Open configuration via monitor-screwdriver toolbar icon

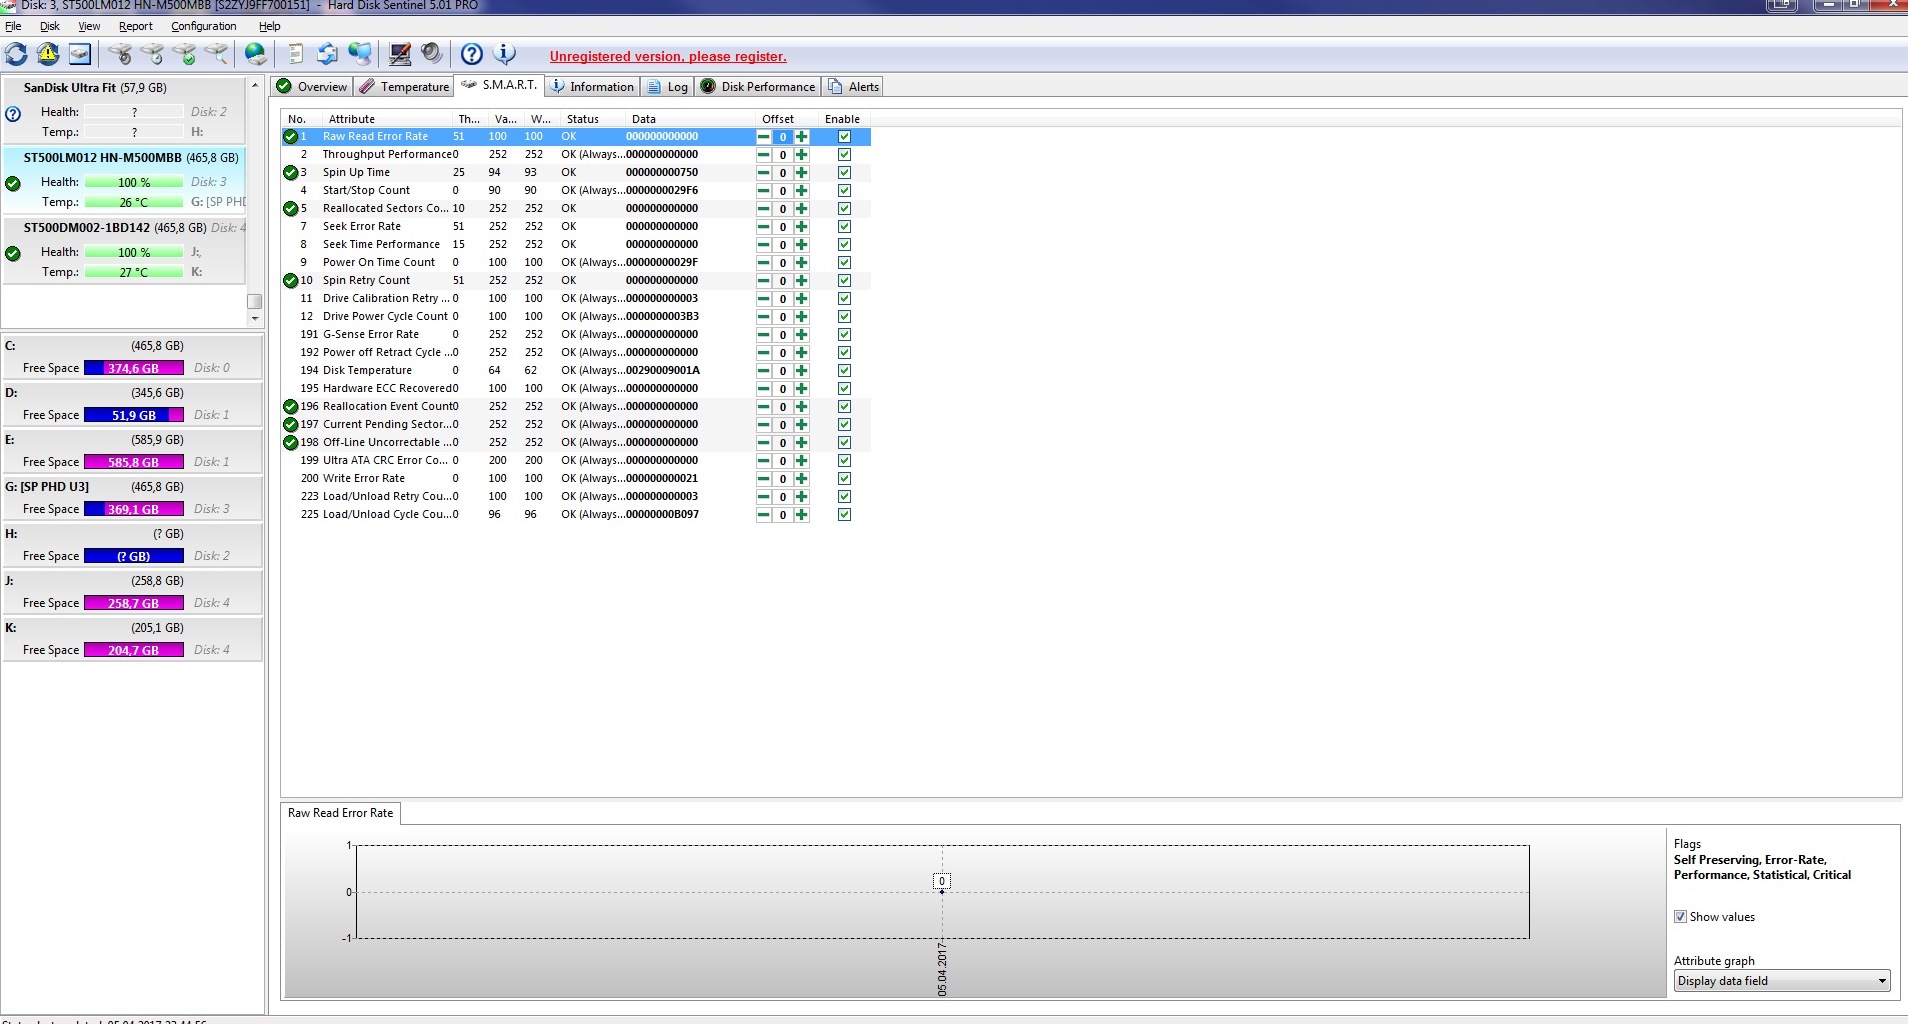click(400, 54)
